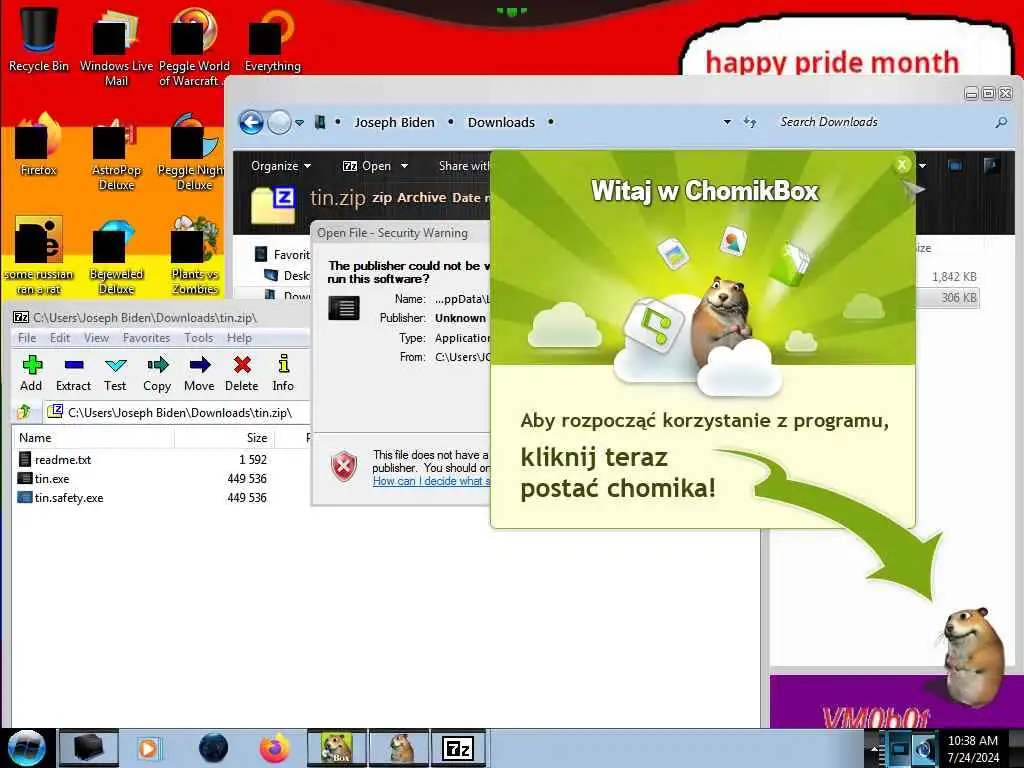The image size is (1024, 768).
Task: Expand the Open dropdown arrow in Explorer
Action: 404,166
